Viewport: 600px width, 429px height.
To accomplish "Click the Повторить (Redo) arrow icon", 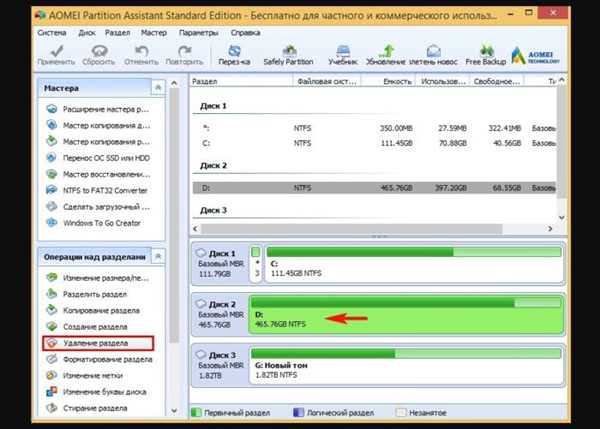I will pyautogui.click(x=184, y=51).
